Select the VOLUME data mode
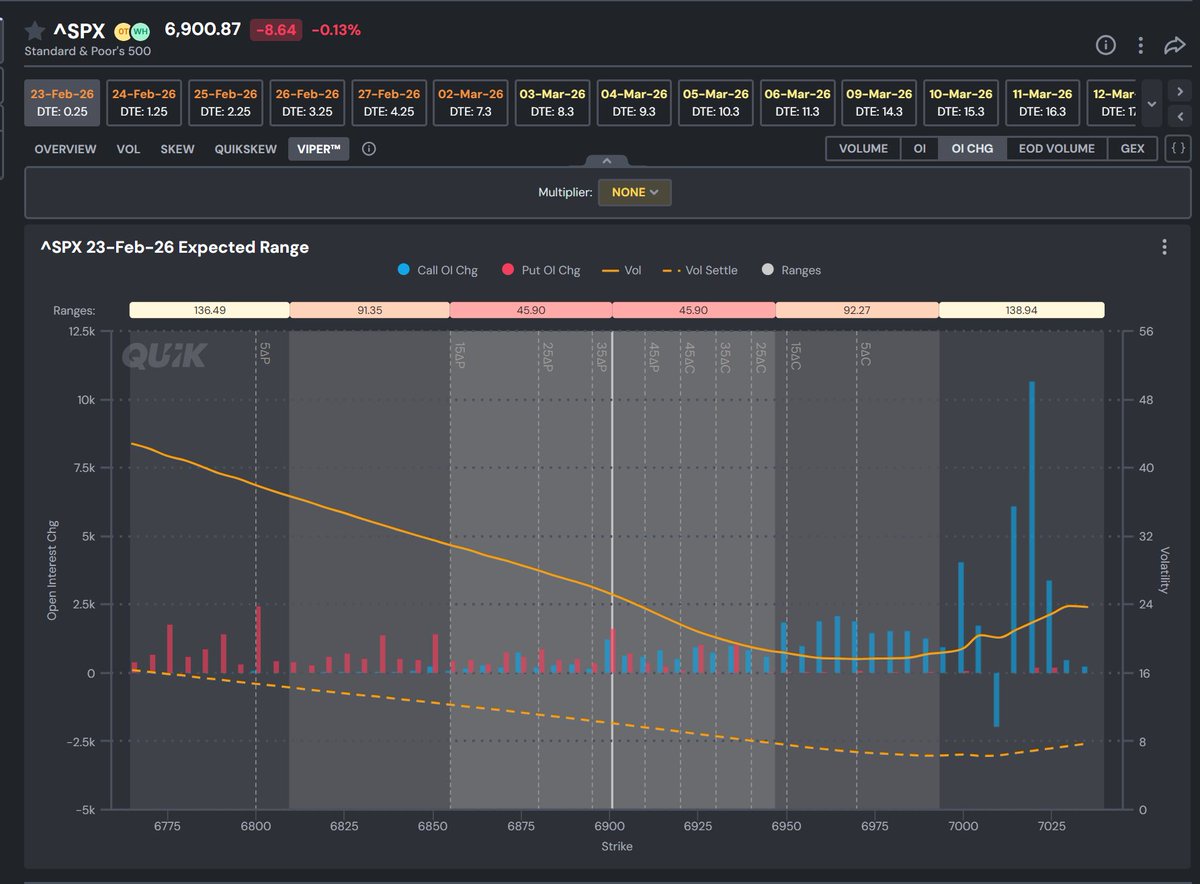Screen dimensions: 1200x884 point(863,149)
